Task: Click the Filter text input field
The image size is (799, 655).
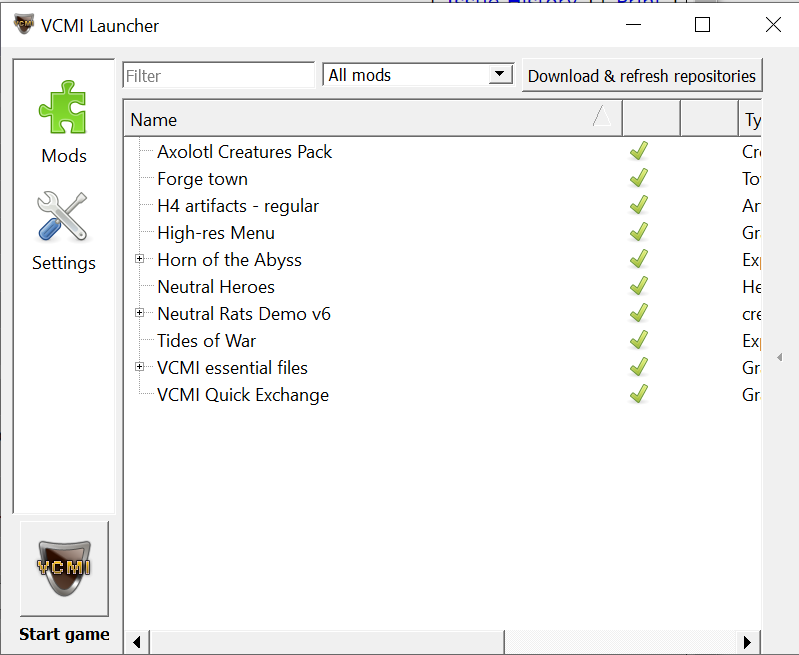Action: (x=218, y=76)
